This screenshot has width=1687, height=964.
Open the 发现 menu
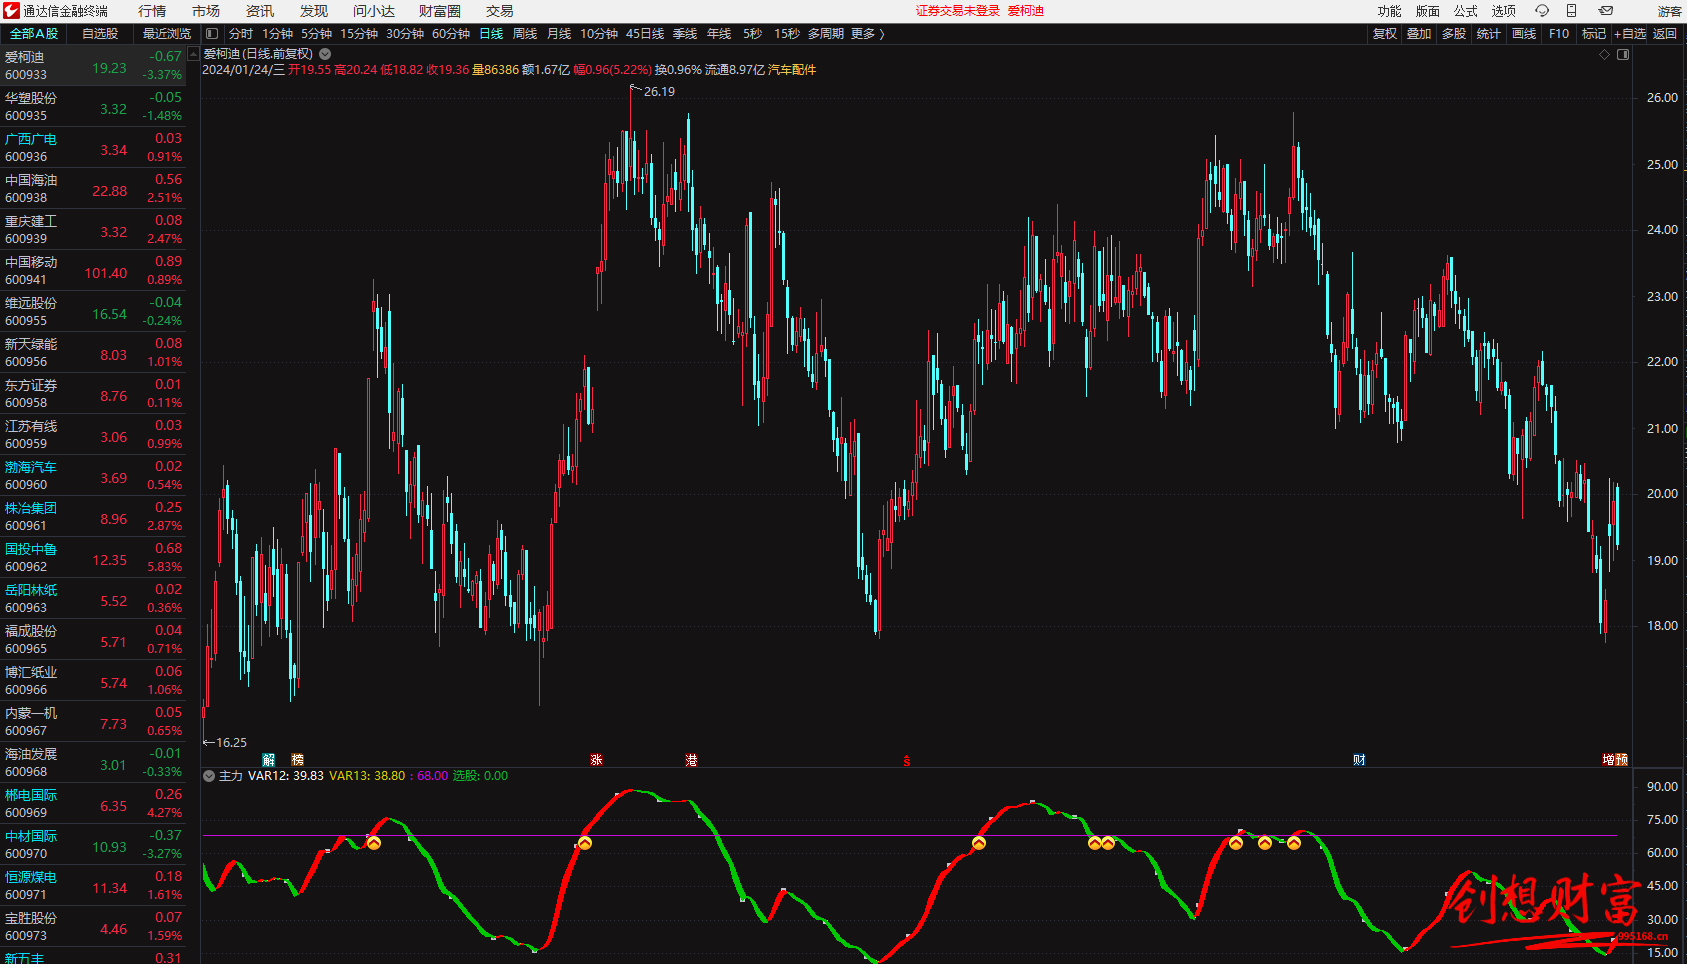(314, 11)
